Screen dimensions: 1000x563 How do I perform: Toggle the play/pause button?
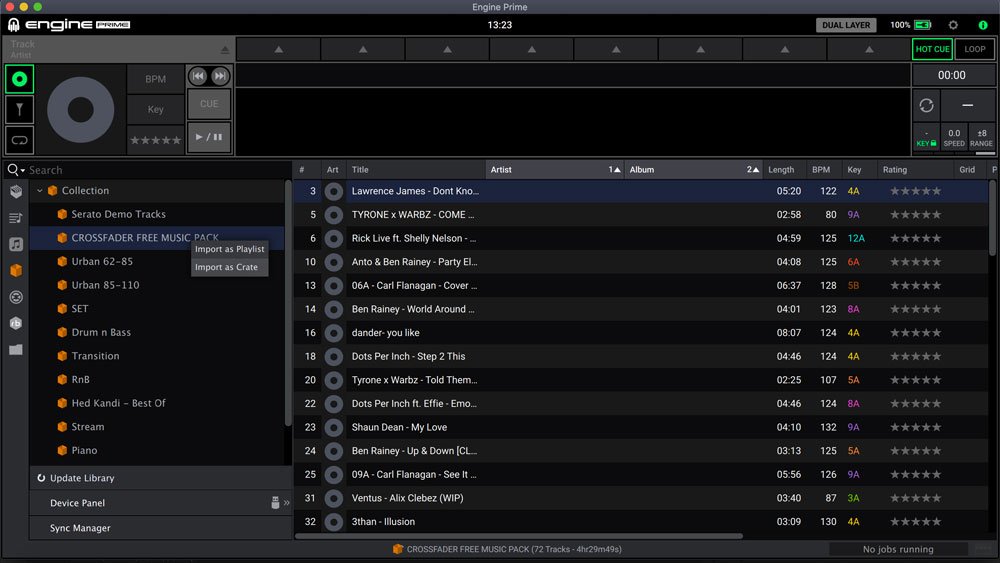[209, 137]
